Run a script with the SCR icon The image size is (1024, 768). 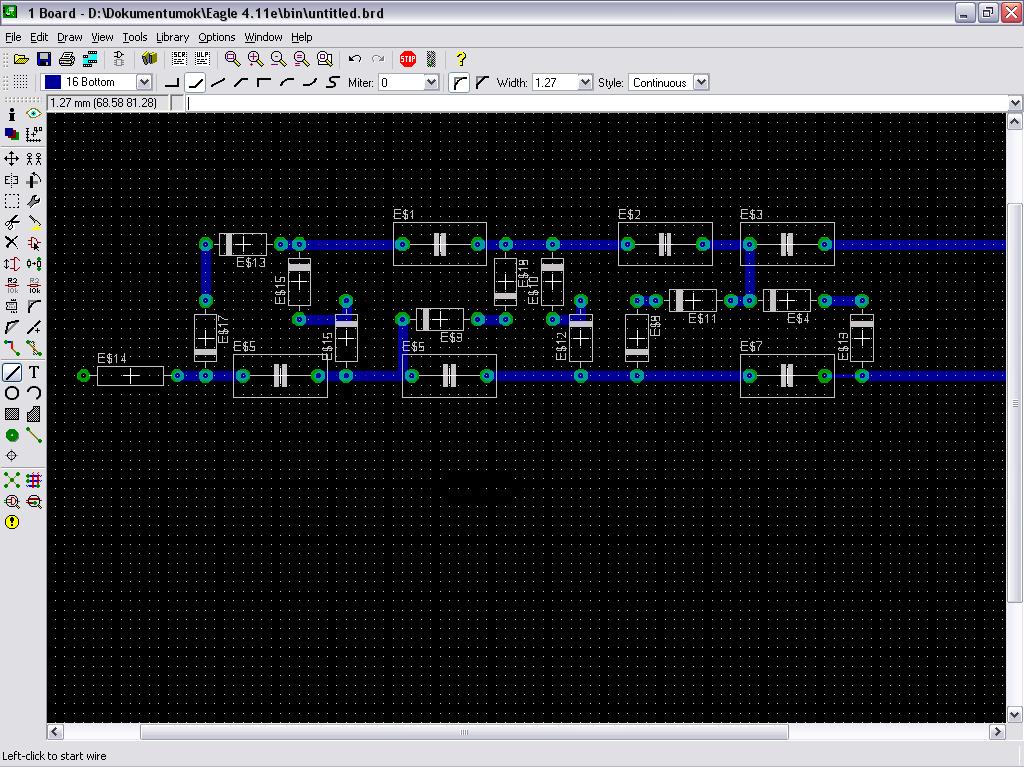click(x=179, y=59)
